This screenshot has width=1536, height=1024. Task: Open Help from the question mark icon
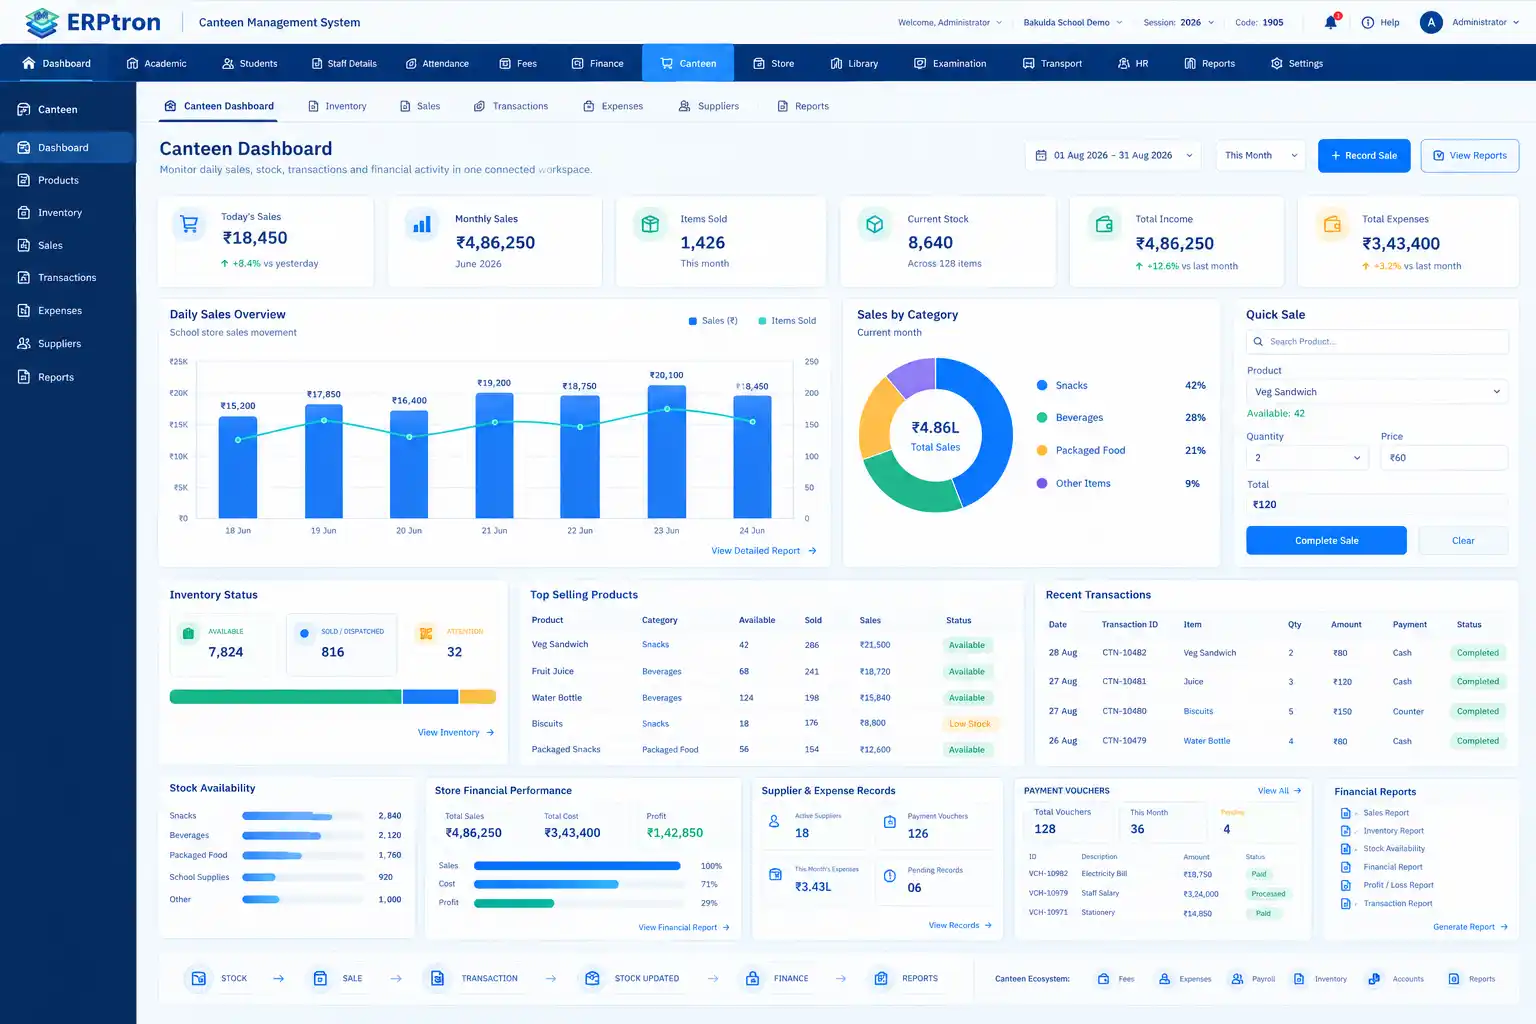pyautogui.click(x=1368, y=22)
